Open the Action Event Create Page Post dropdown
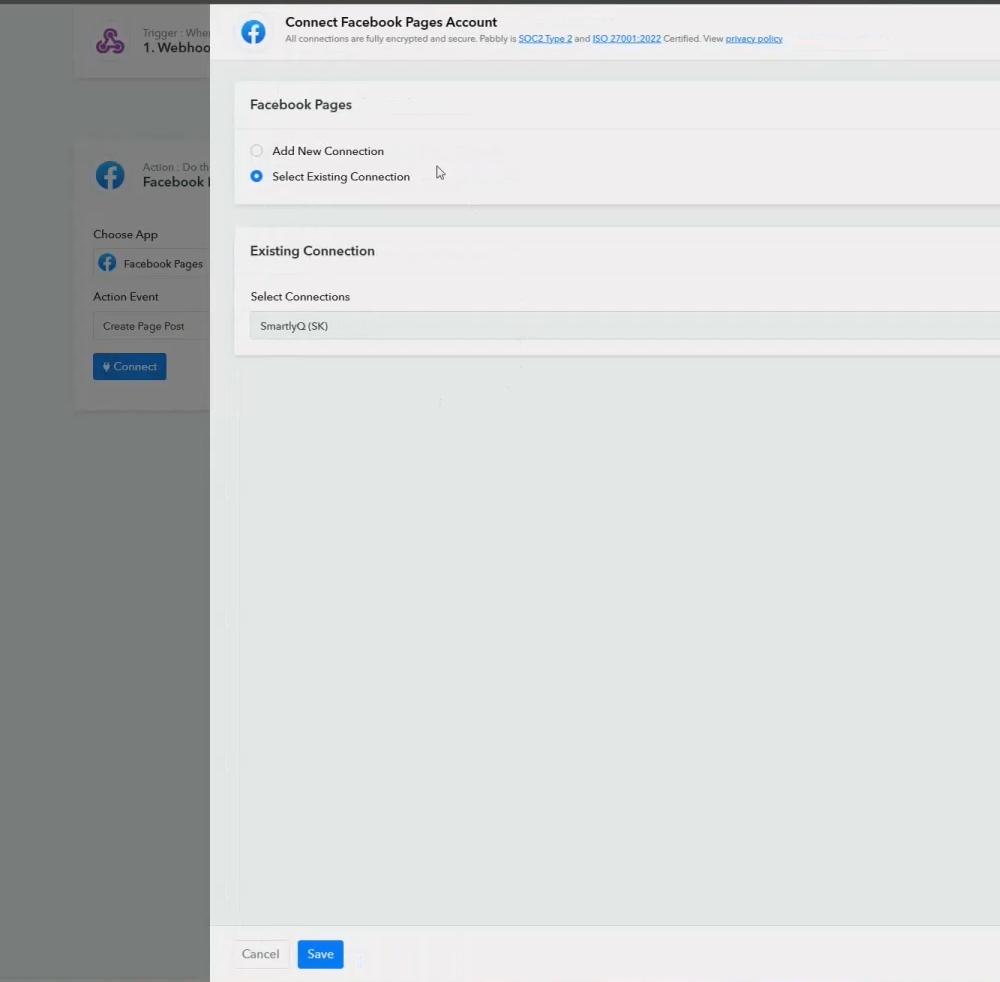Viewport: 1000px width, 982px height. point(152,326)
